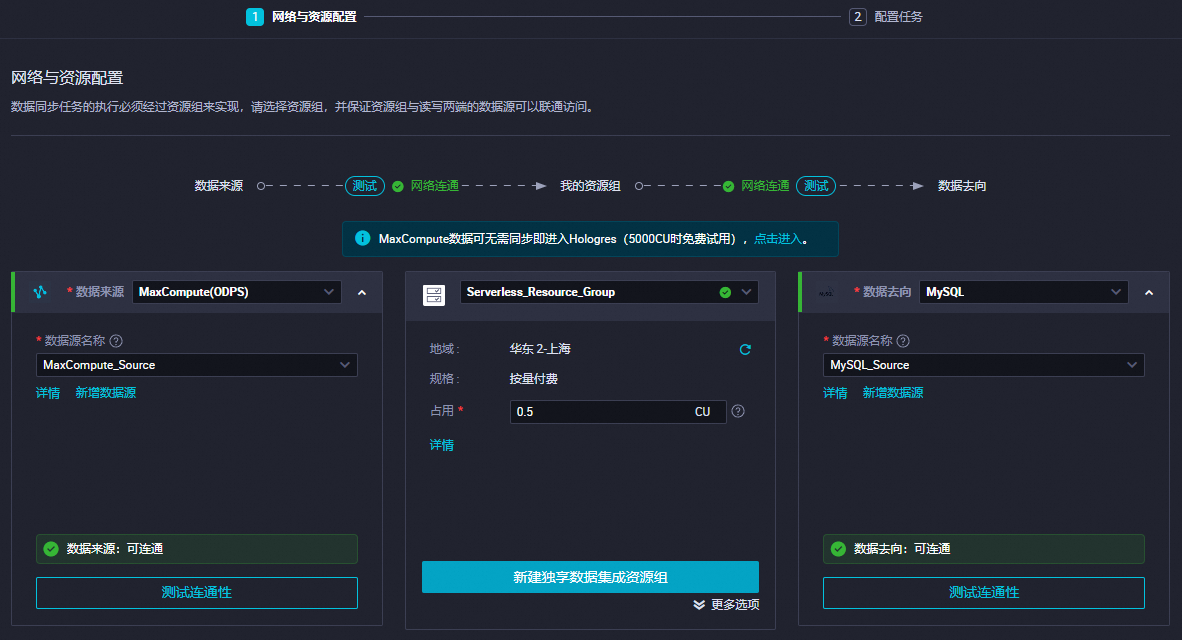Open the MySQL_Source data source name dropdown
This screenshot has width=1182, height=640.
point(984,365)
